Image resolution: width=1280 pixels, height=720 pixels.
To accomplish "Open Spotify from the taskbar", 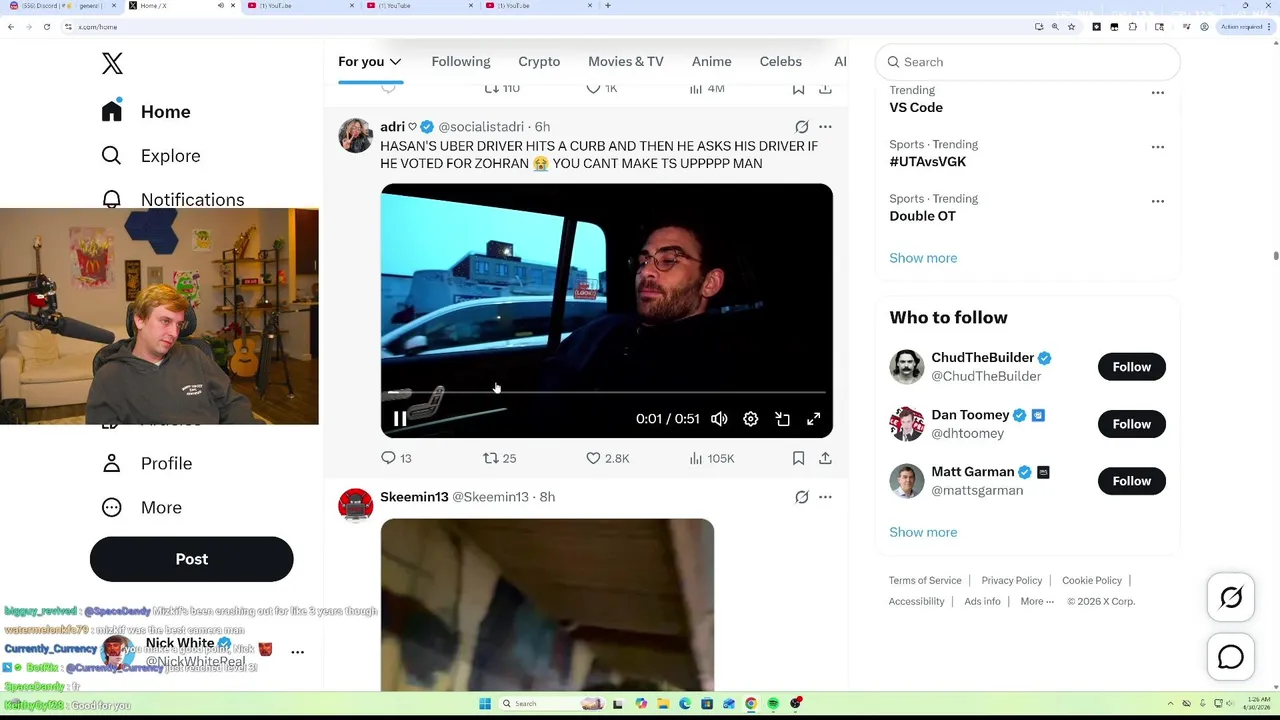I will point(773,704).
